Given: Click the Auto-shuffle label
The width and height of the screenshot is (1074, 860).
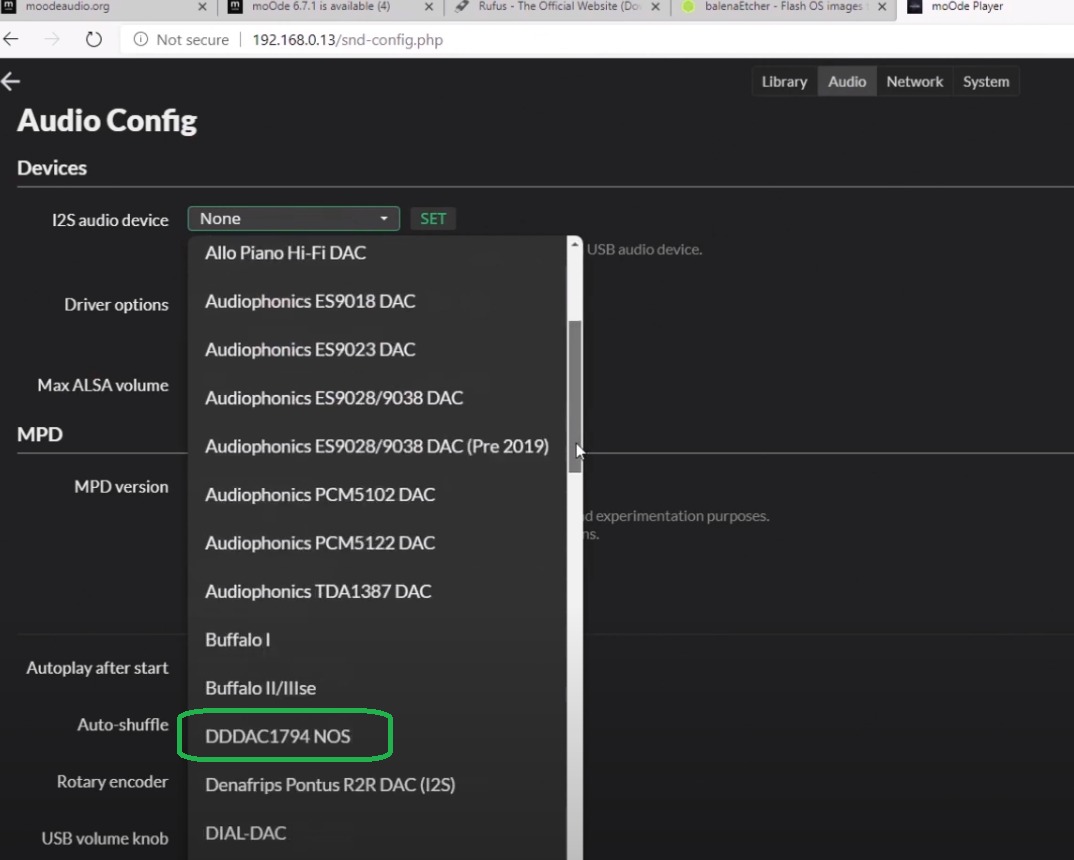Looking at the screenshot, I should click(123, 724).
